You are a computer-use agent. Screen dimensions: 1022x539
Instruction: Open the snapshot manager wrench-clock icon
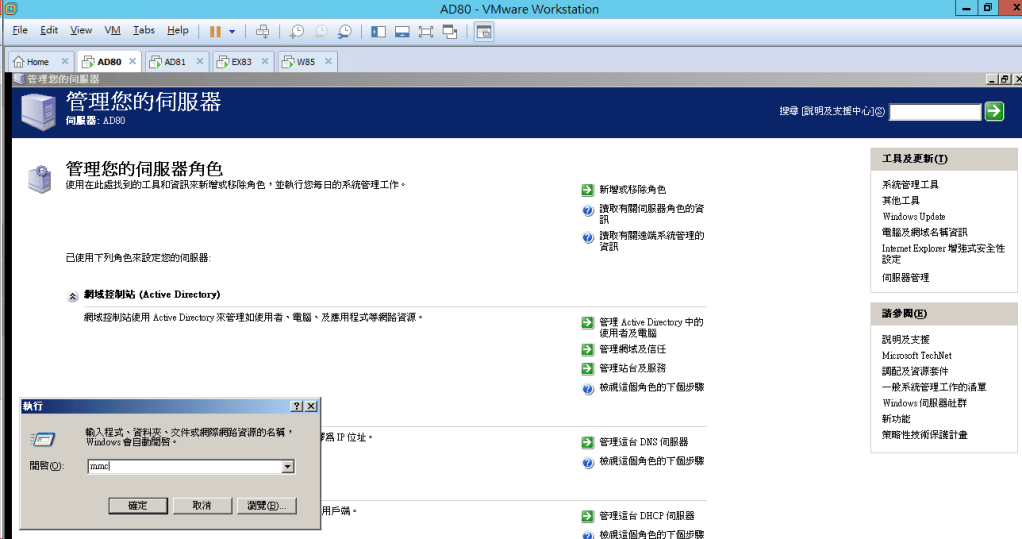[345, 31]
